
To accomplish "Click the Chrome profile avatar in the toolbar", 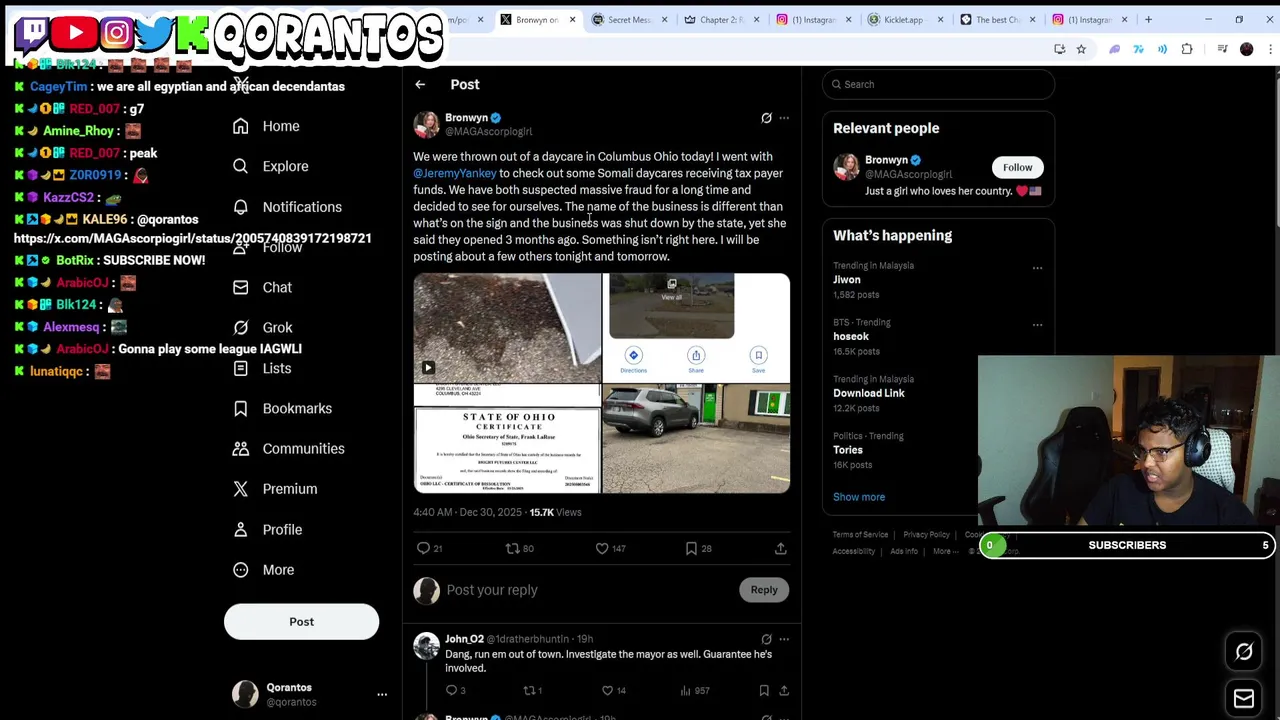I will click(1246, 49).
